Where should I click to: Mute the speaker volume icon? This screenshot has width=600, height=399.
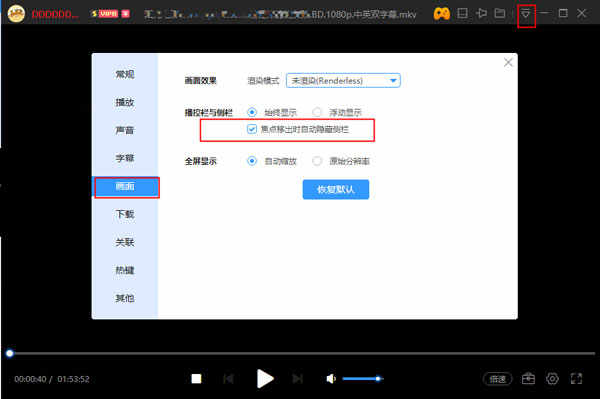coord(331,379)
